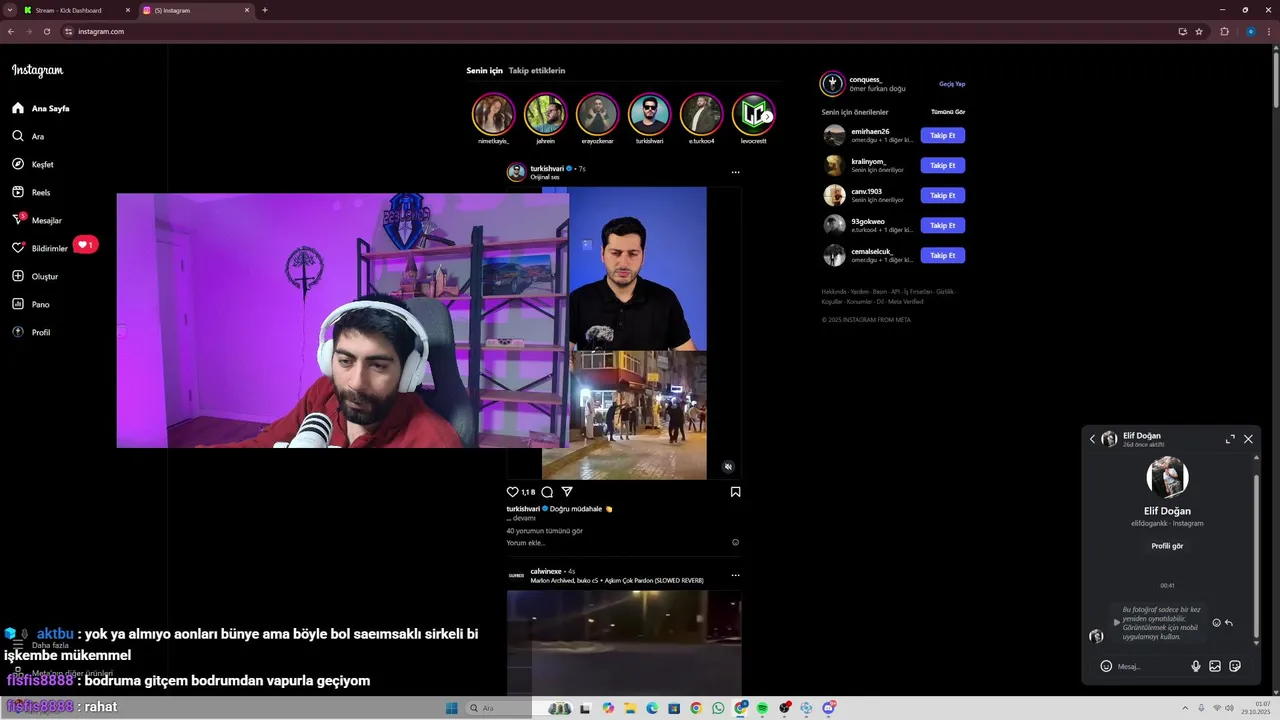Follow kralinyom_ with Takip Et
Screen dimensions: 1280x720
tap(943, 165)
